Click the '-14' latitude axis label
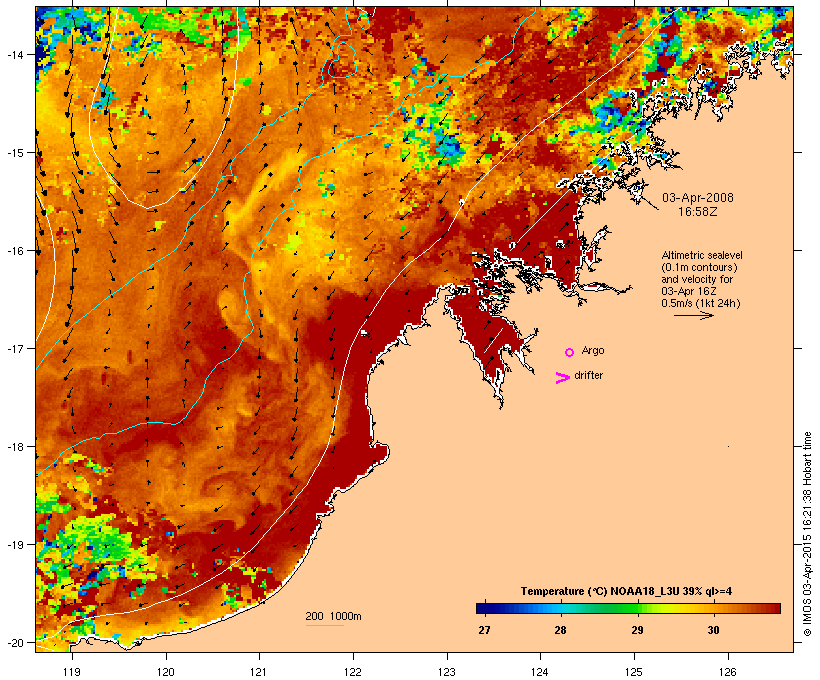This screenshot has width=820, height=680. (14, 54)
